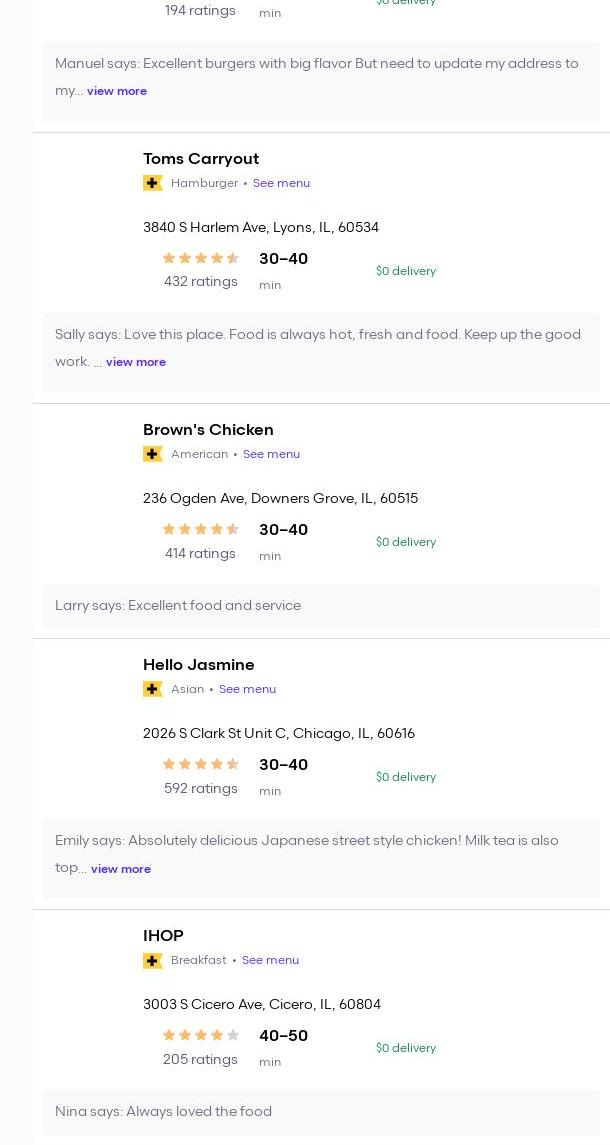Click the star rating for IHOP

(200, 1035)
